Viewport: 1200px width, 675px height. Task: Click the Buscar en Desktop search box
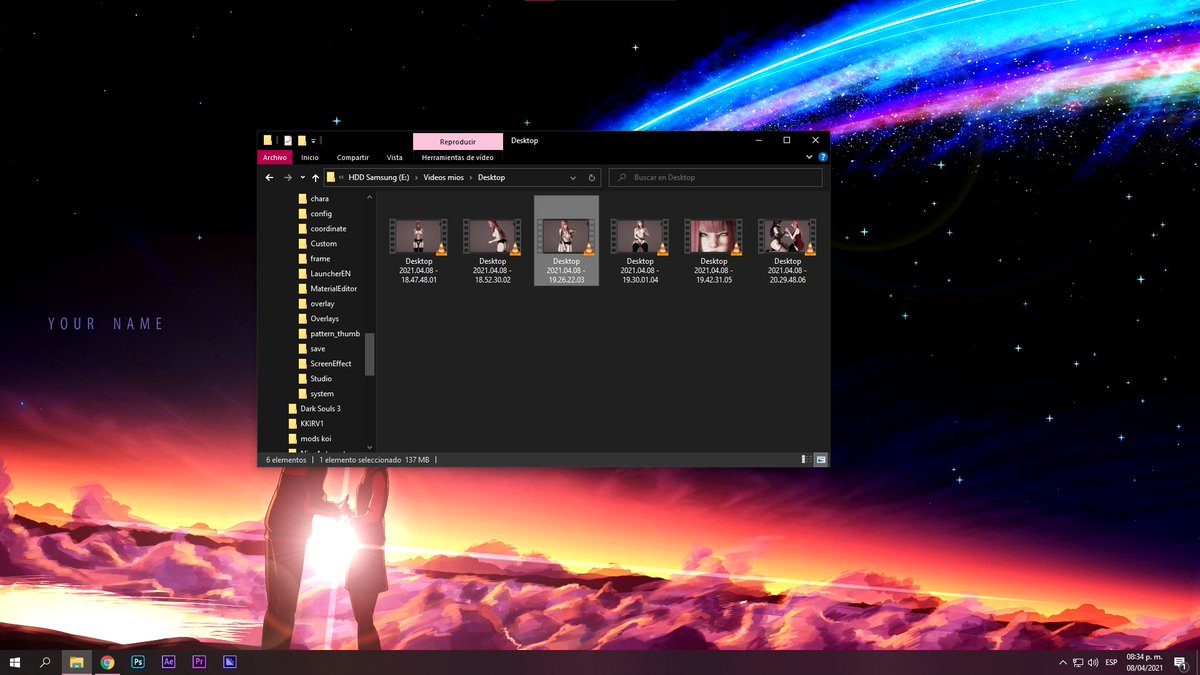coord(716,177)
